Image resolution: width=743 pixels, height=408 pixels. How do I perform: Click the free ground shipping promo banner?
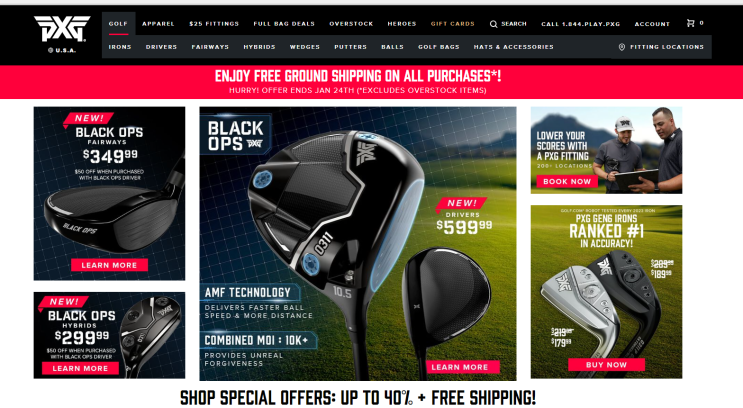coord(358,82)
